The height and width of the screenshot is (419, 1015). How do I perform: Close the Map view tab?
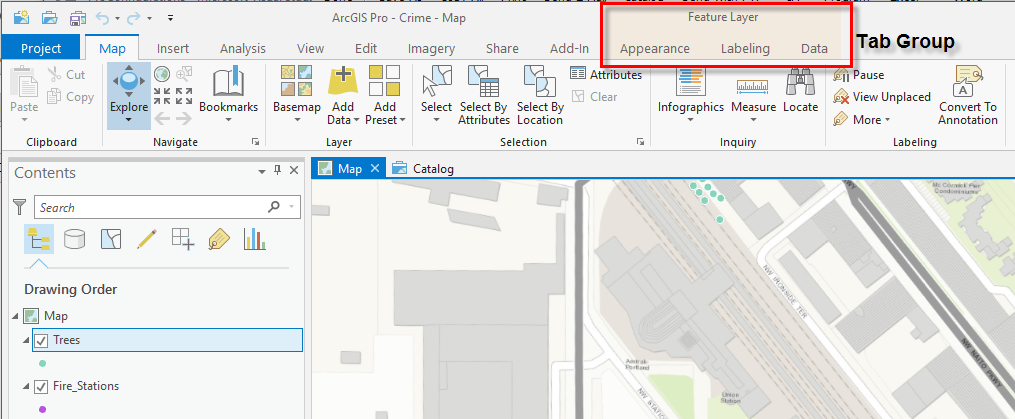tap(374, 168)
